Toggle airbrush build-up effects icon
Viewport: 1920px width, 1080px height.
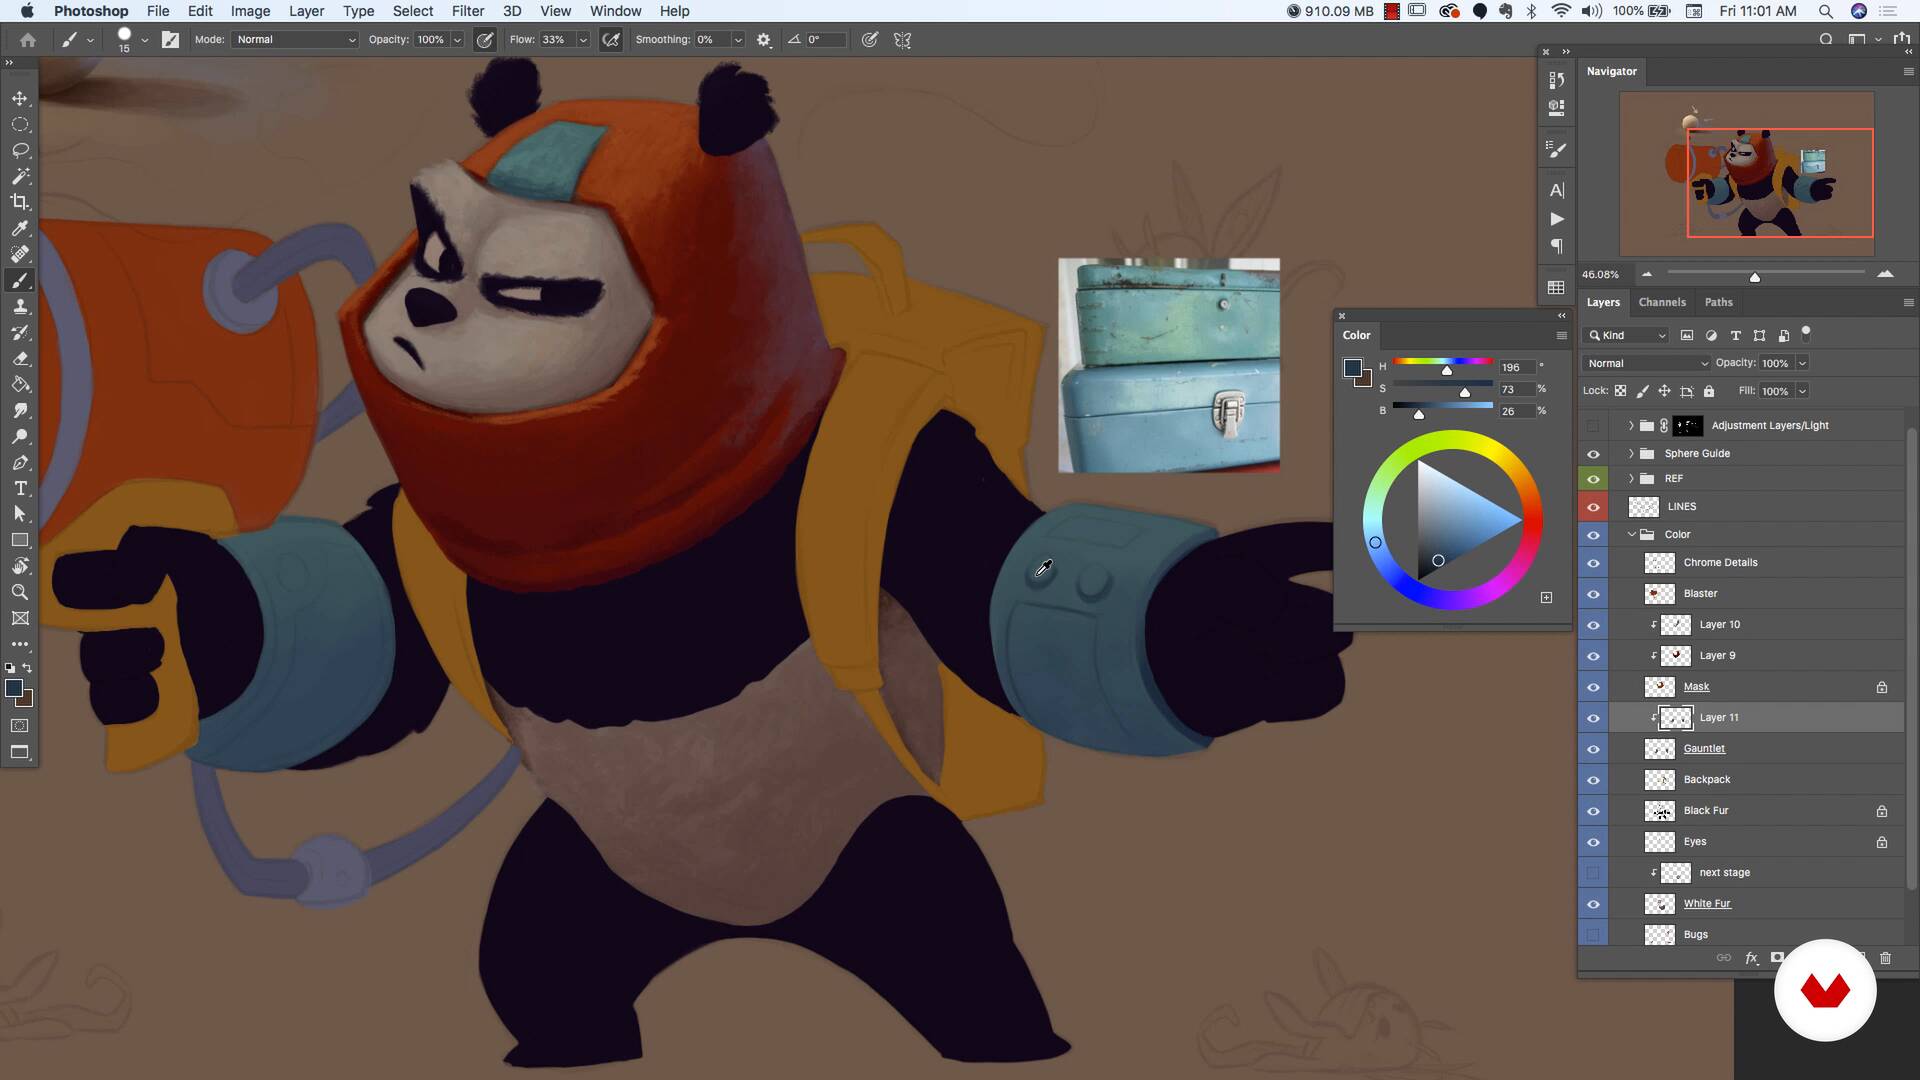(611, 40)
